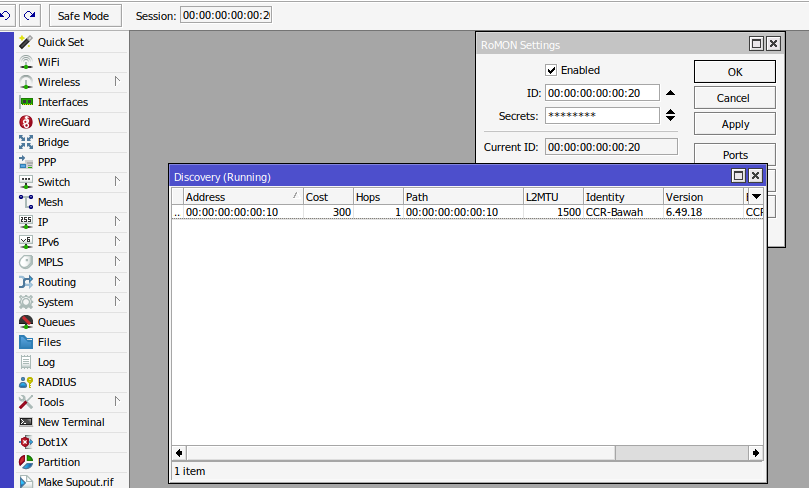Click the Ports button
This screenshot has width=809, height=488.
734,155
